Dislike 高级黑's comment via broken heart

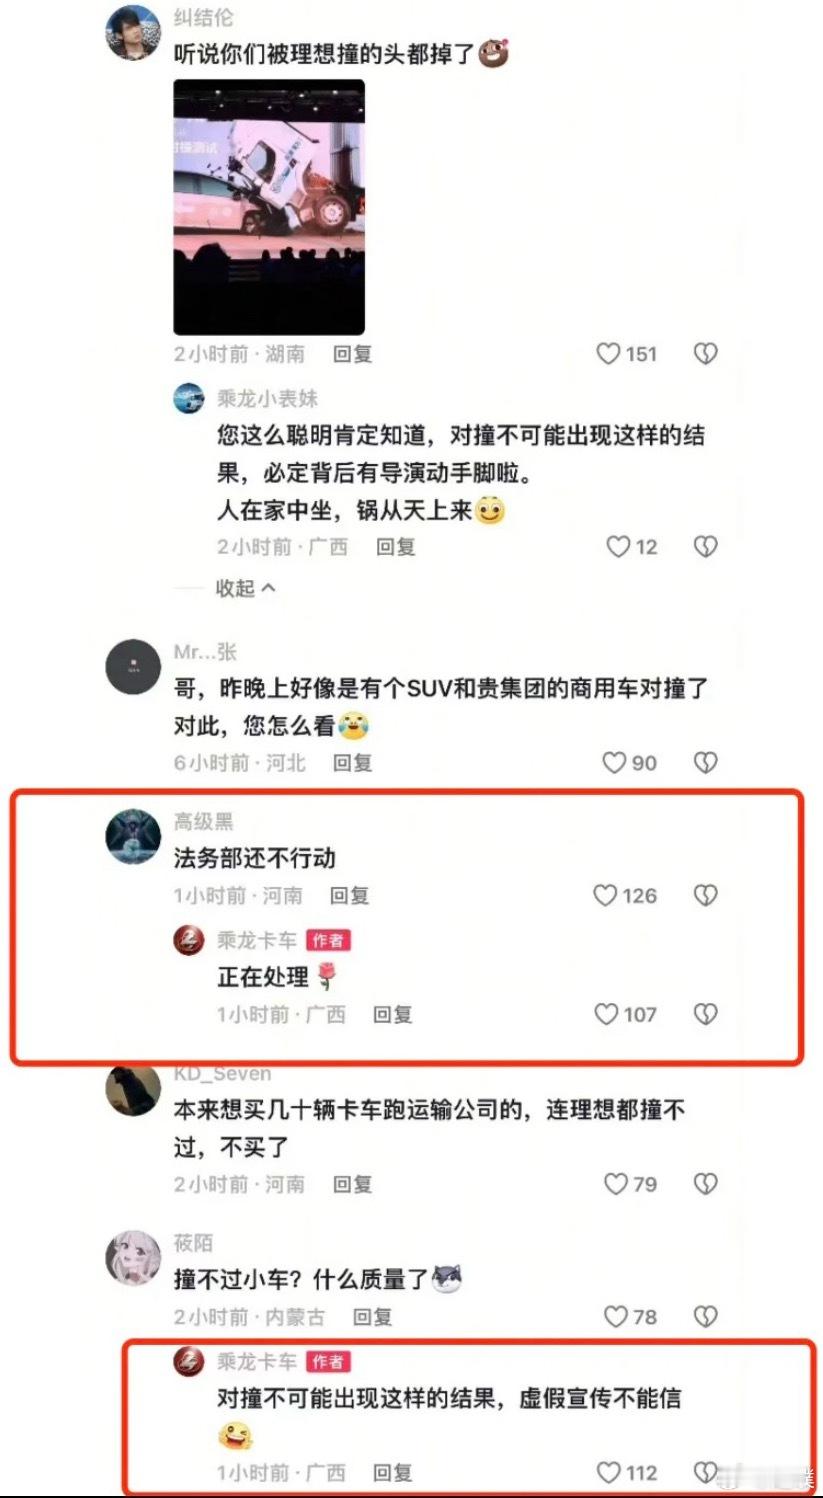[x=706, y=895]
